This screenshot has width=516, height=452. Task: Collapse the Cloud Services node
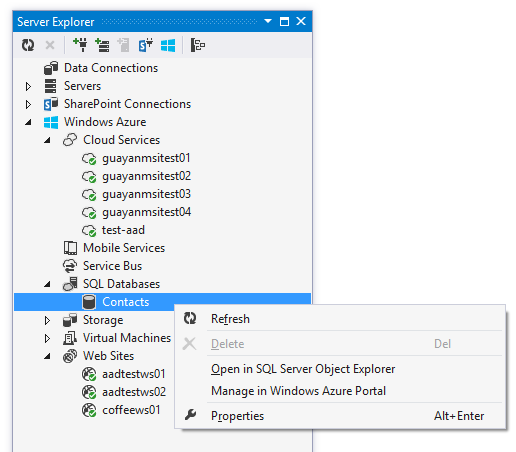(47, 140)
